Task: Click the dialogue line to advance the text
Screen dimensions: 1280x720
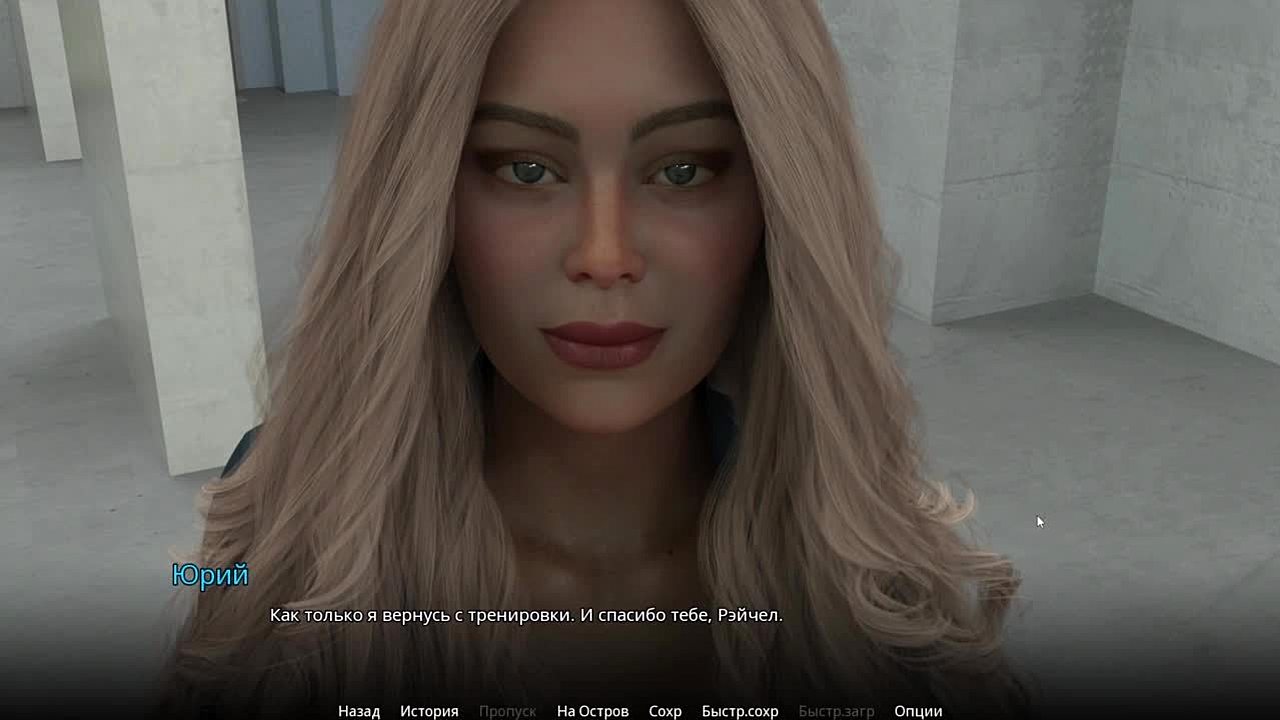Action: [526, 616]
